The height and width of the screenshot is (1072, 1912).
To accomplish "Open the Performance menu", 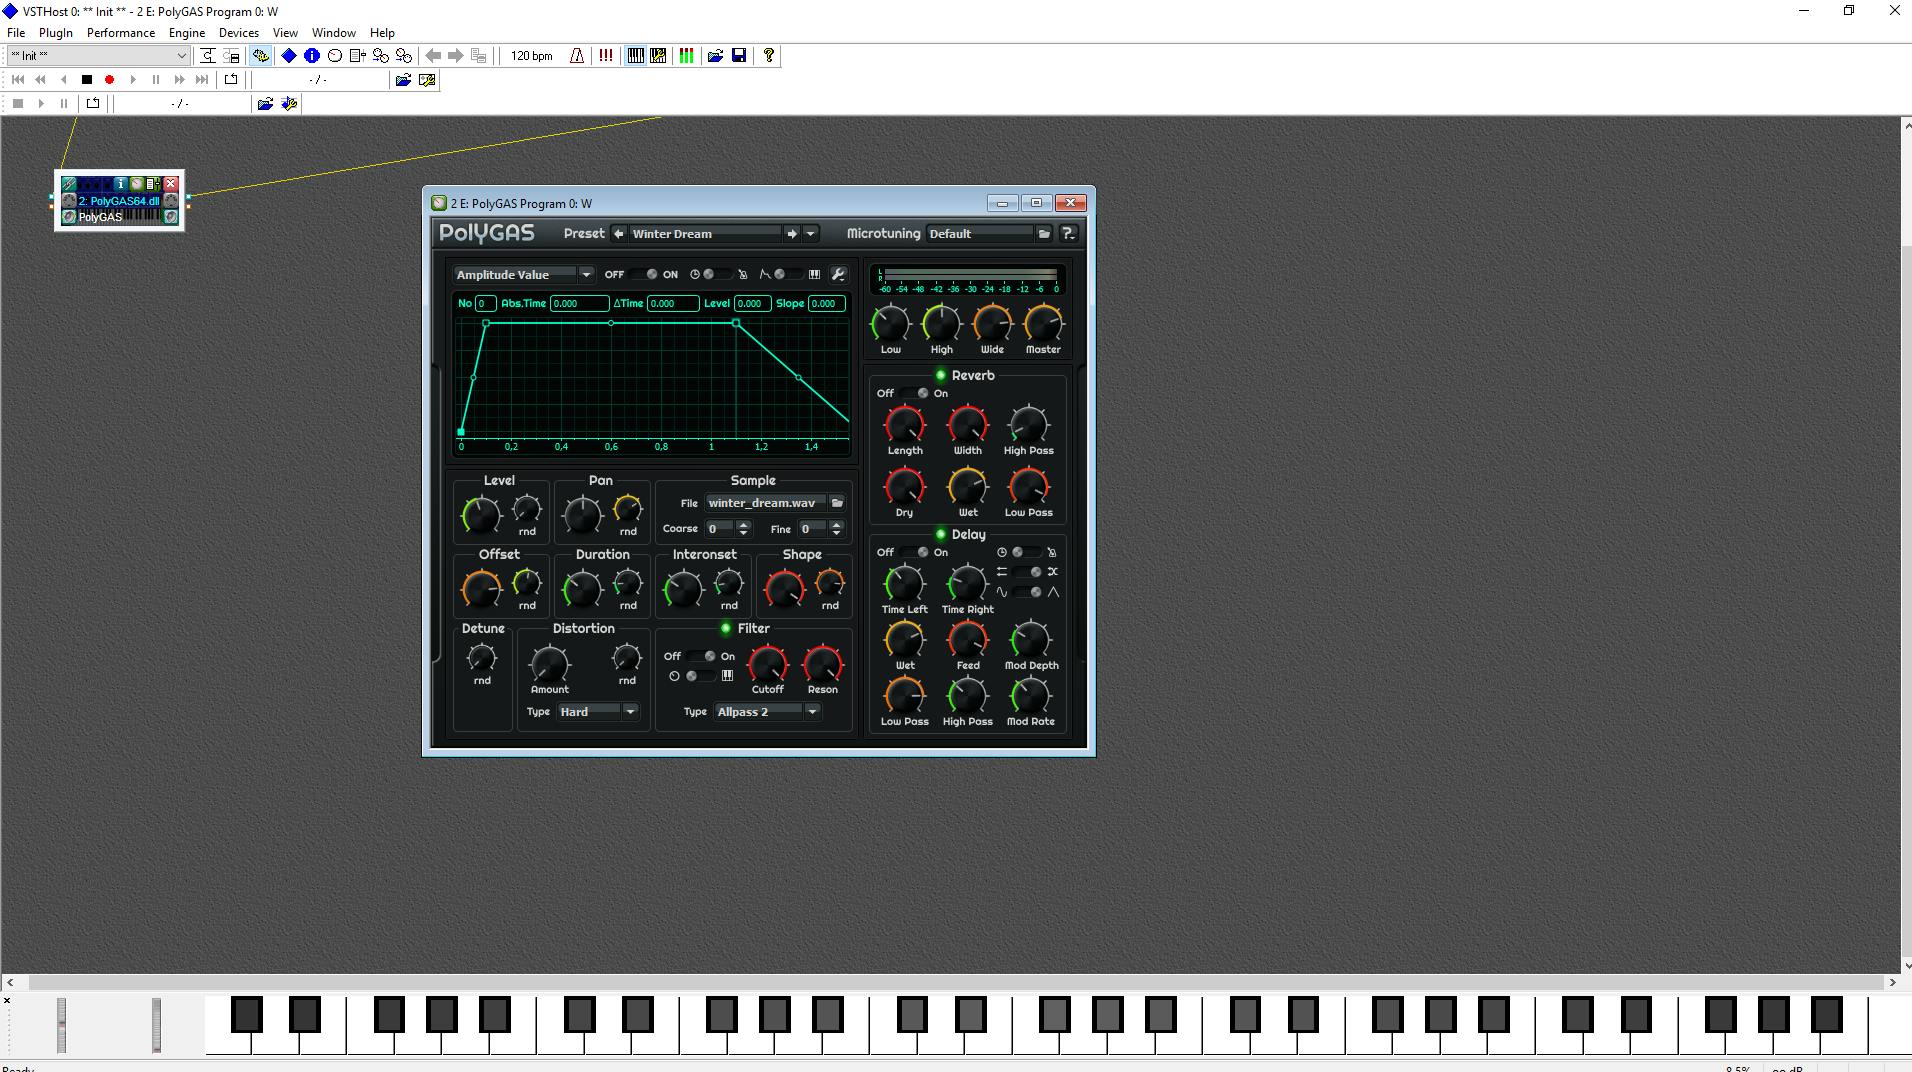I will [x=120, y=32].
